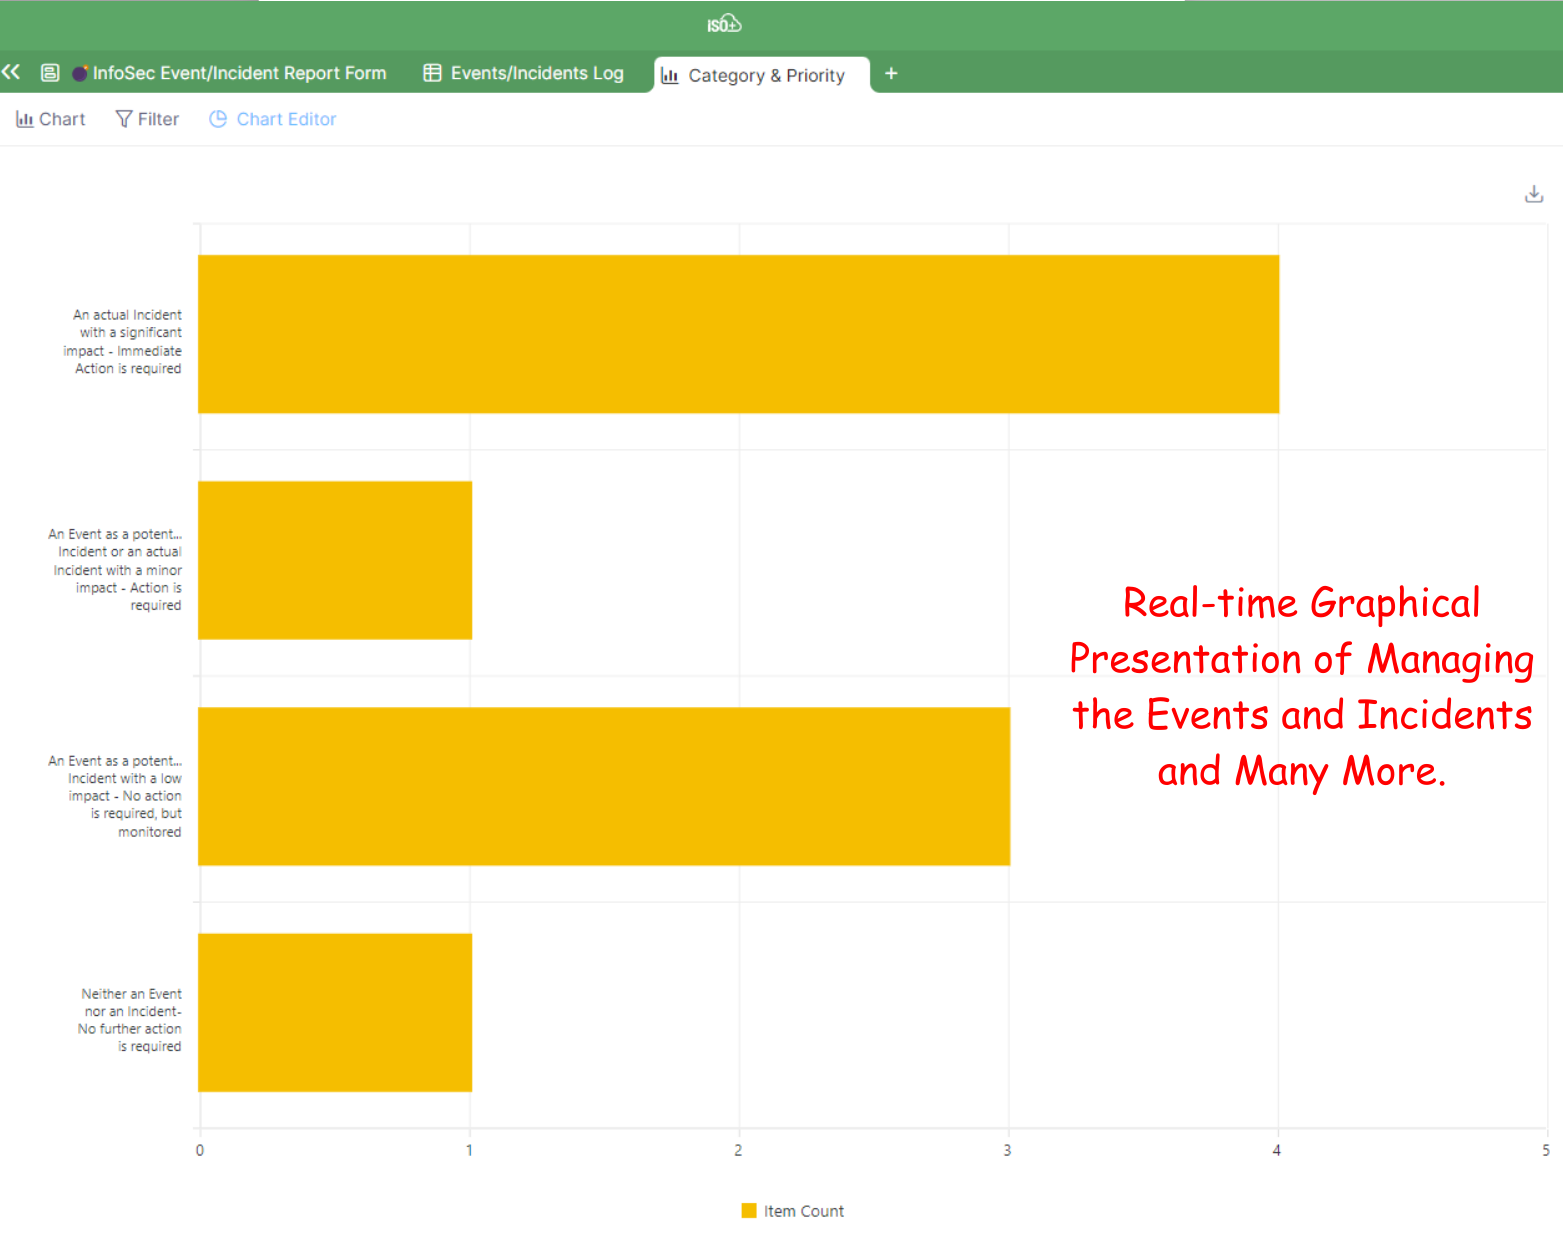Screen dimensions: 1563x1250
Task: Open the Chart view button
Action: pos(51,119)
